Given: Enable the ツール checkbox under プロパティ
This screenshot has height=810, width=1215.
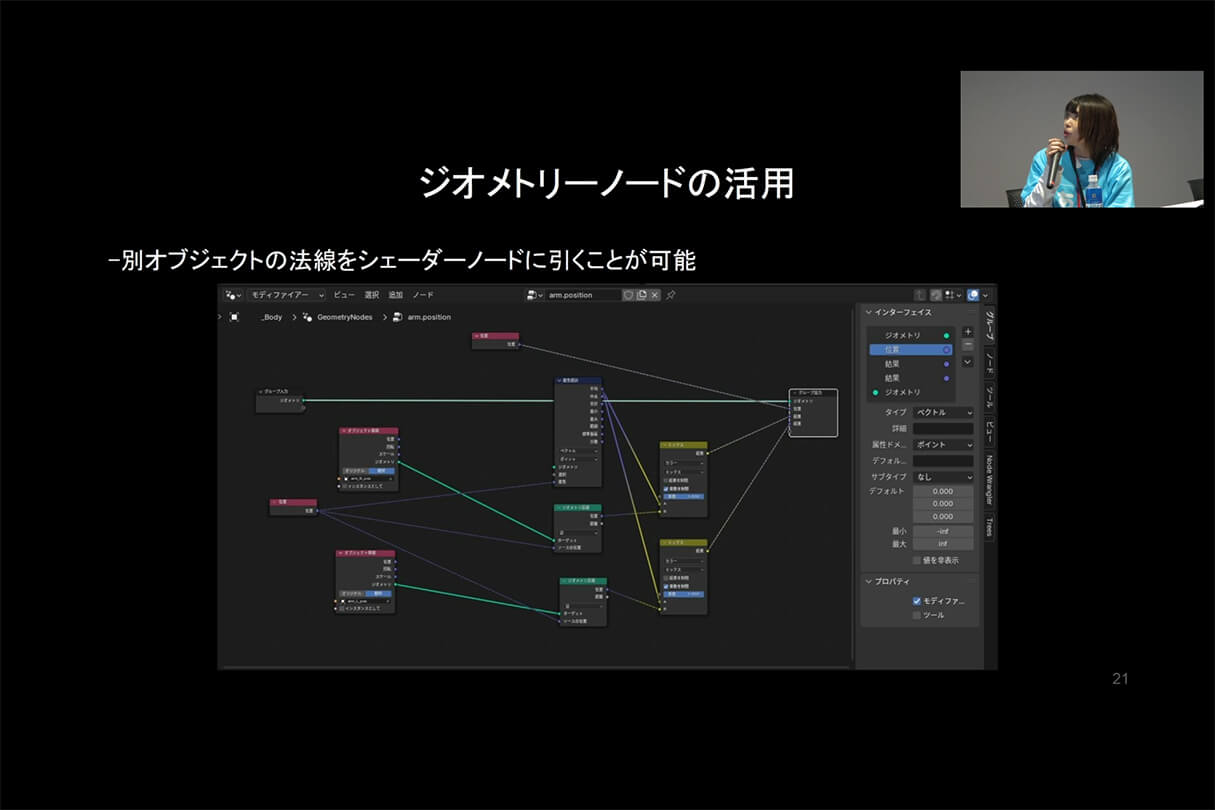Looking at the screenshot, I should point(917,615).
